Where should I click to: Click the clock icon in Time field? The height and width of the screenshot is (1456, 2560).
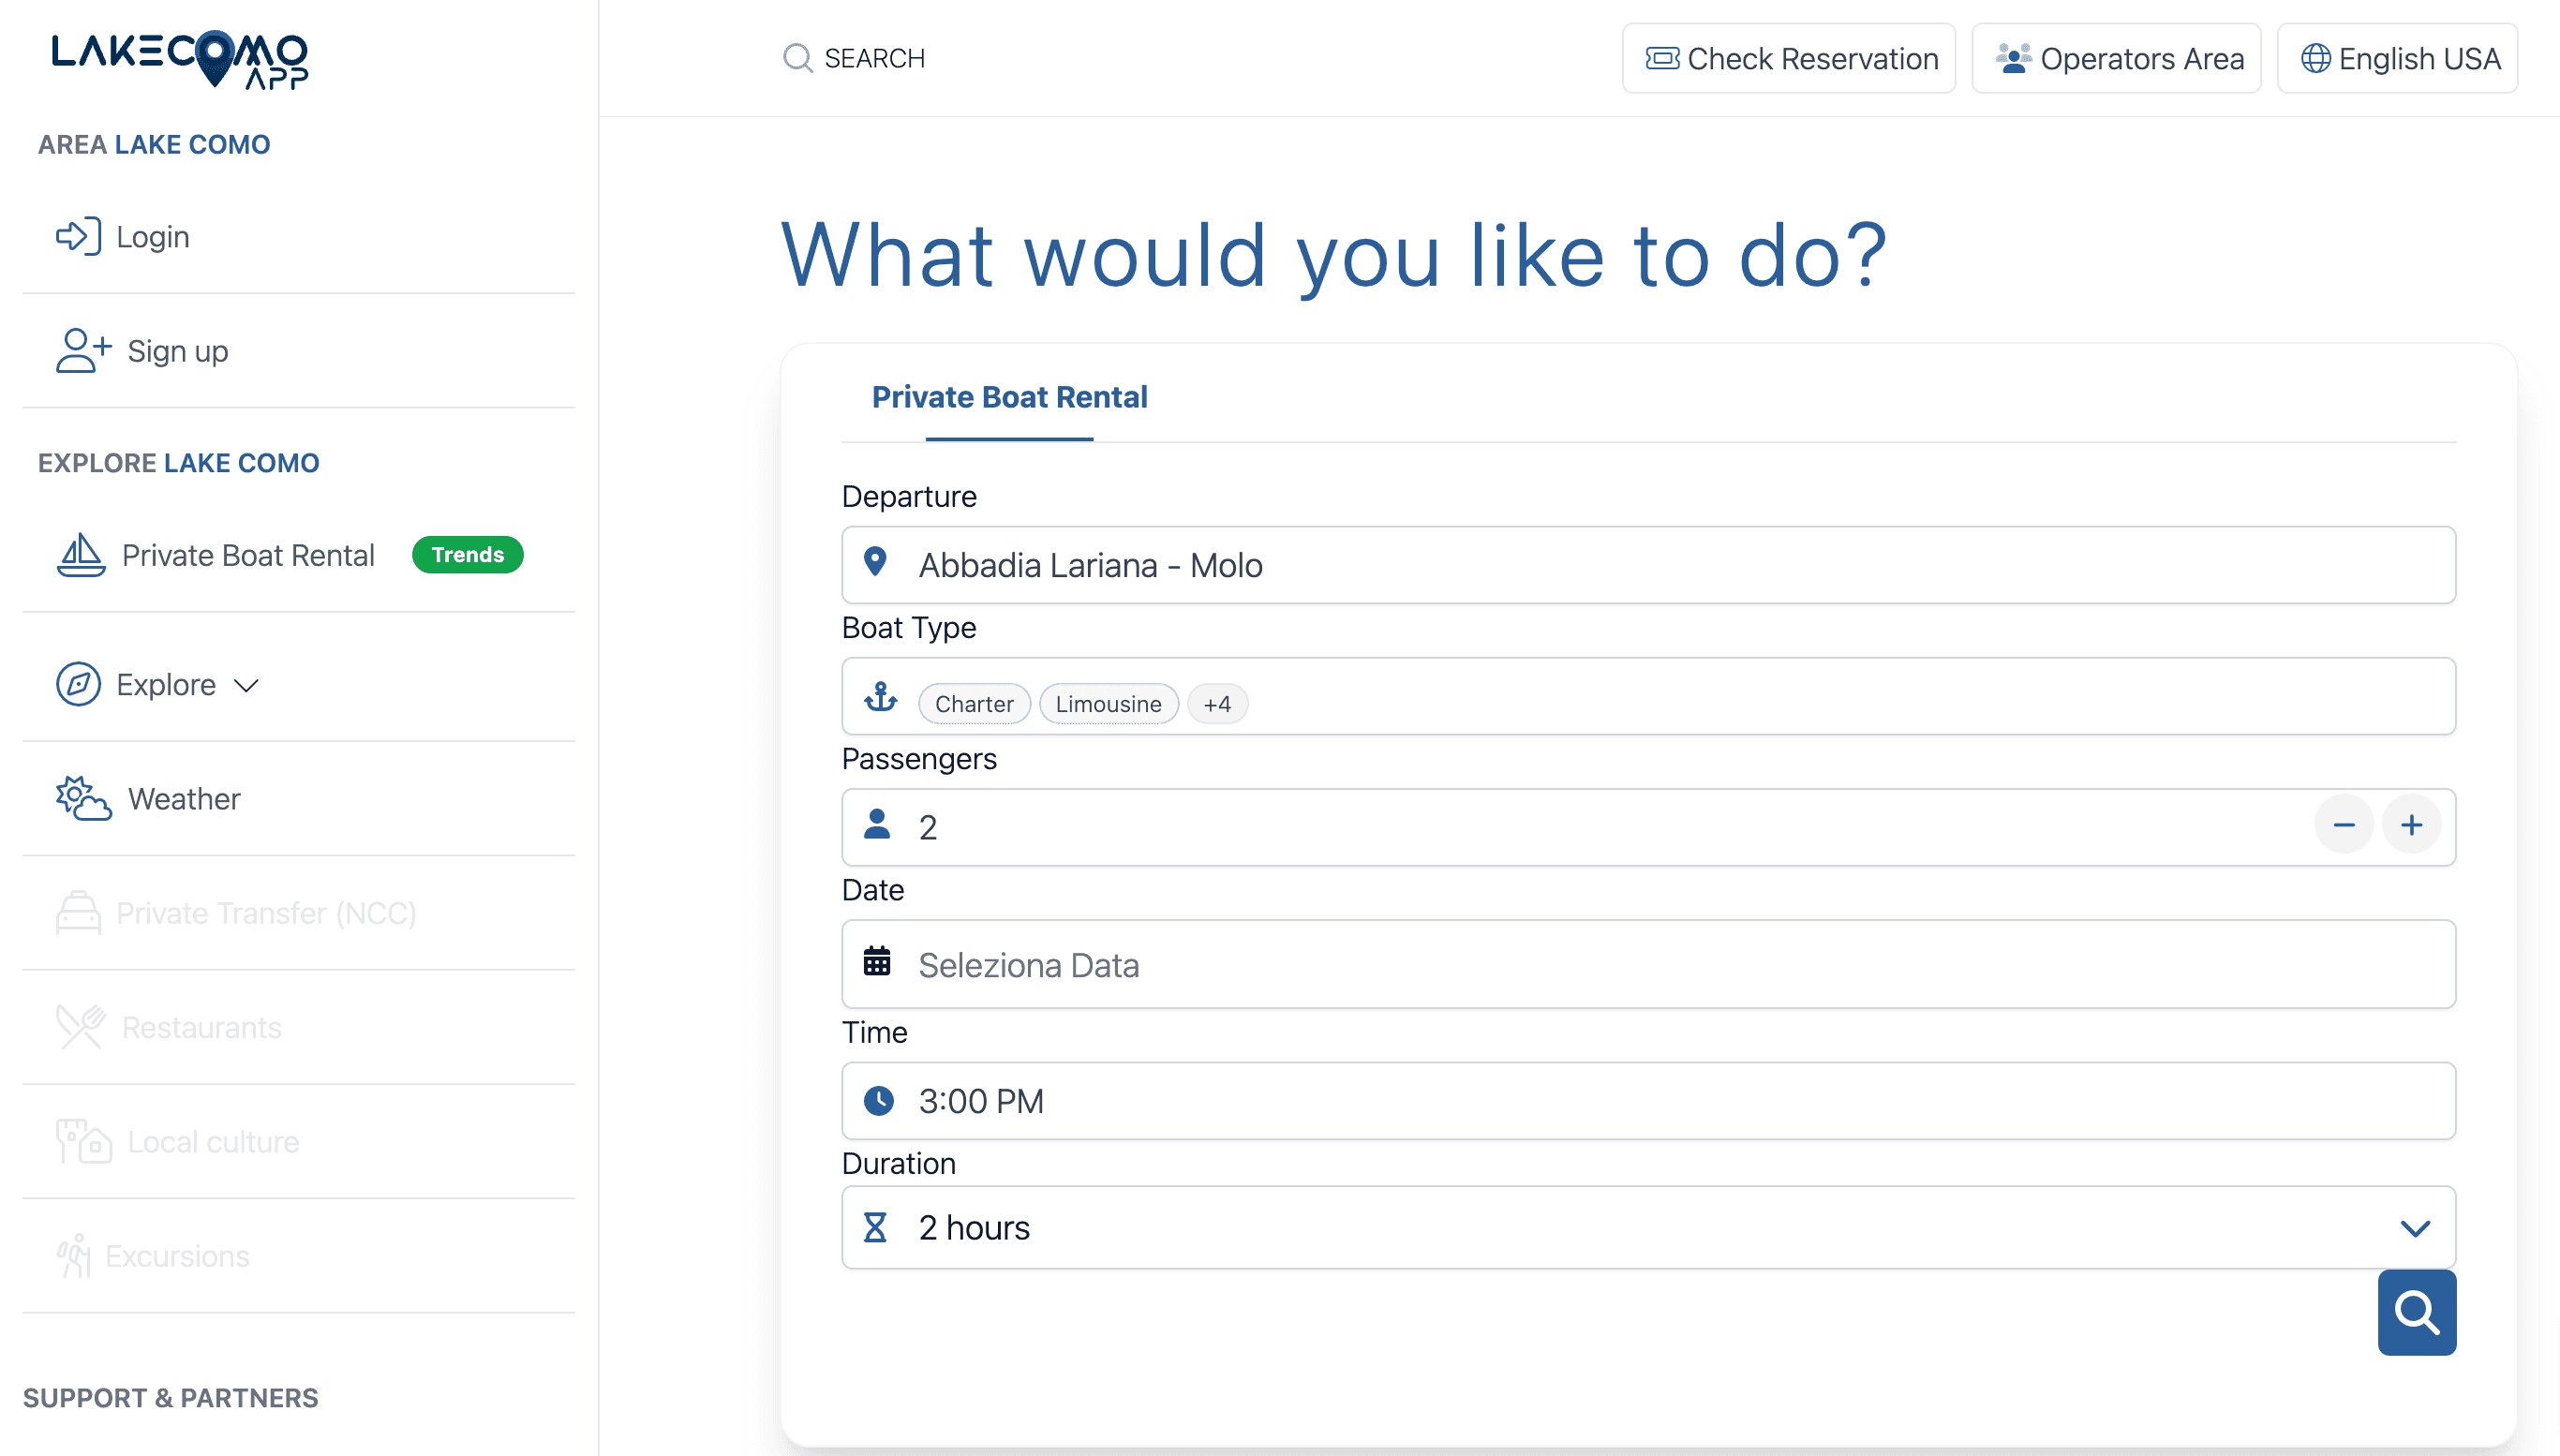point(878,1101)
